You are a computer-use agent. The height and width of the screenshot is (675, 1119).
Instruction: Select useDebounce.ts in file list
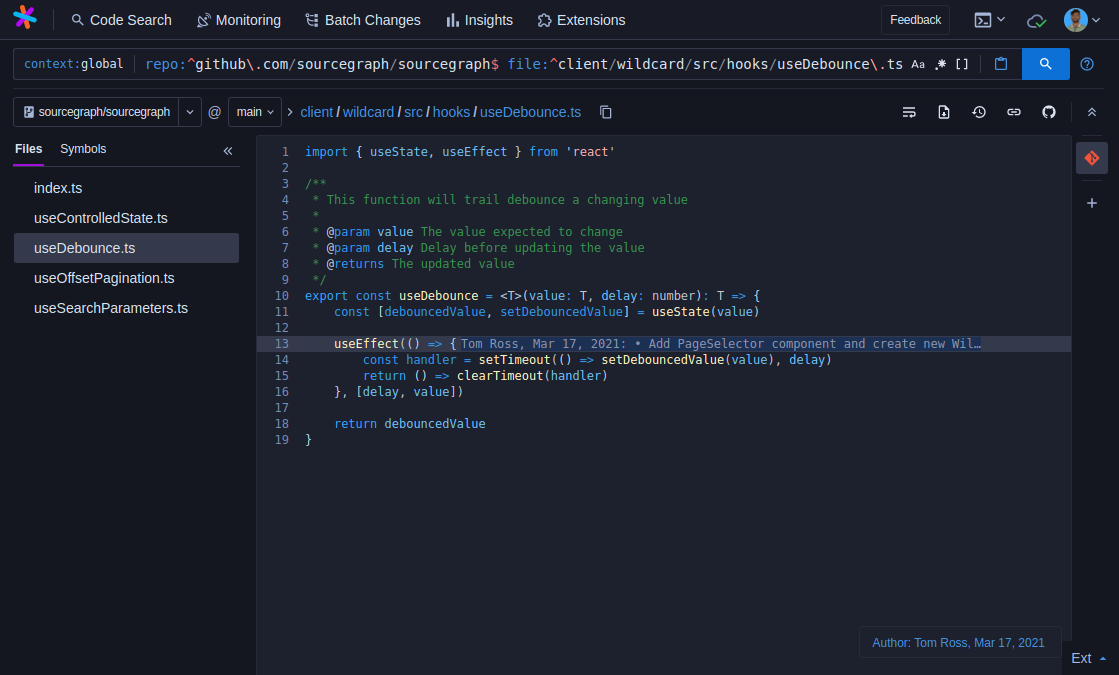(126, 248)
